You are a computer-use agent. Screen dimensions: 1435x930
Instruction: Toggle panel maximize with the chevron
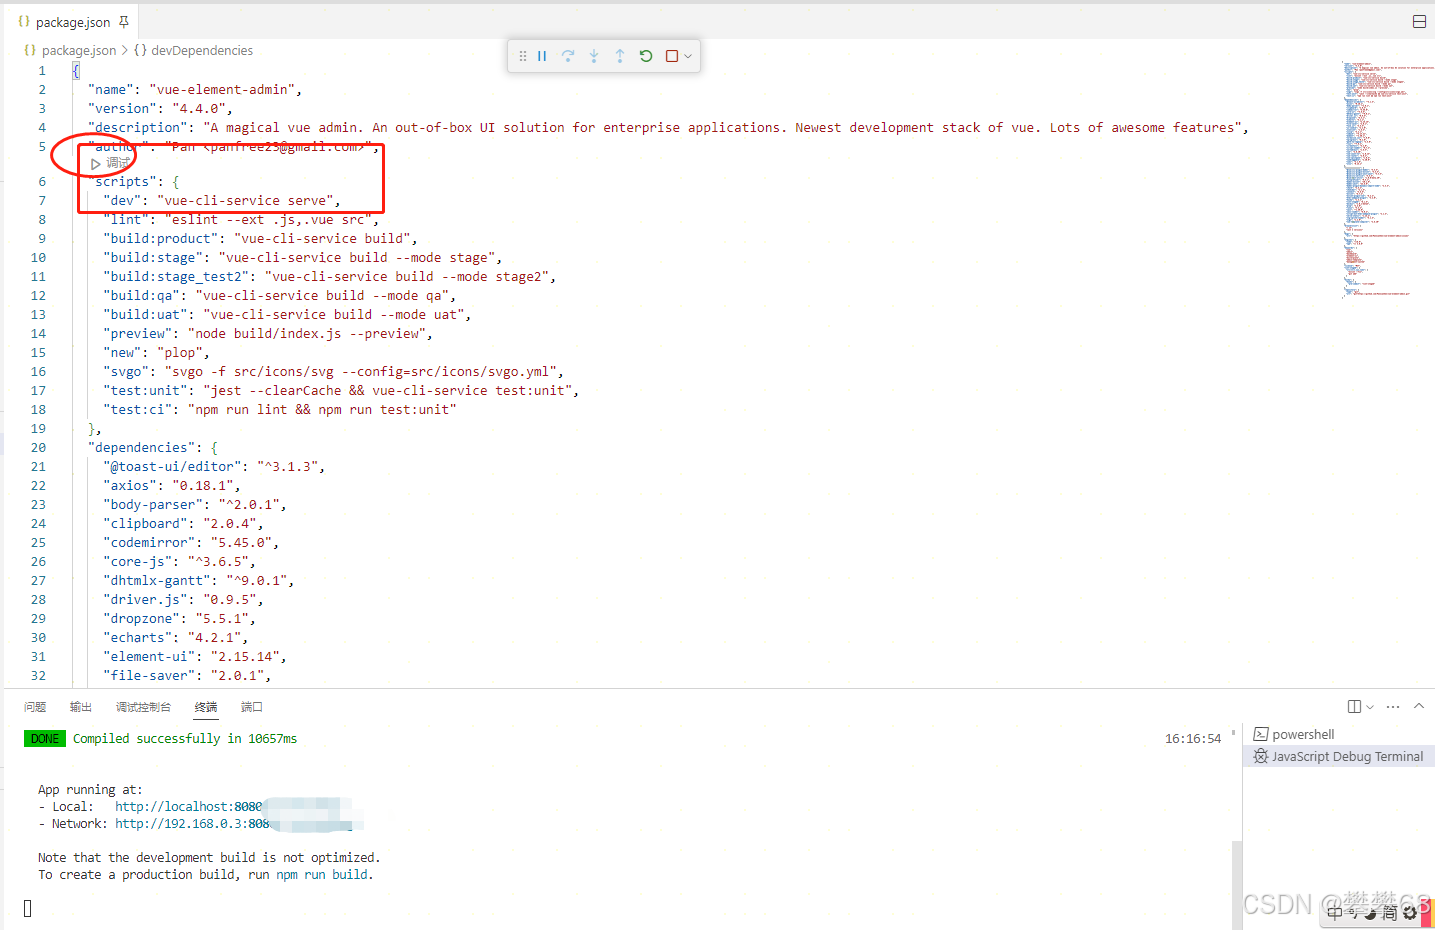(1419, 706)
